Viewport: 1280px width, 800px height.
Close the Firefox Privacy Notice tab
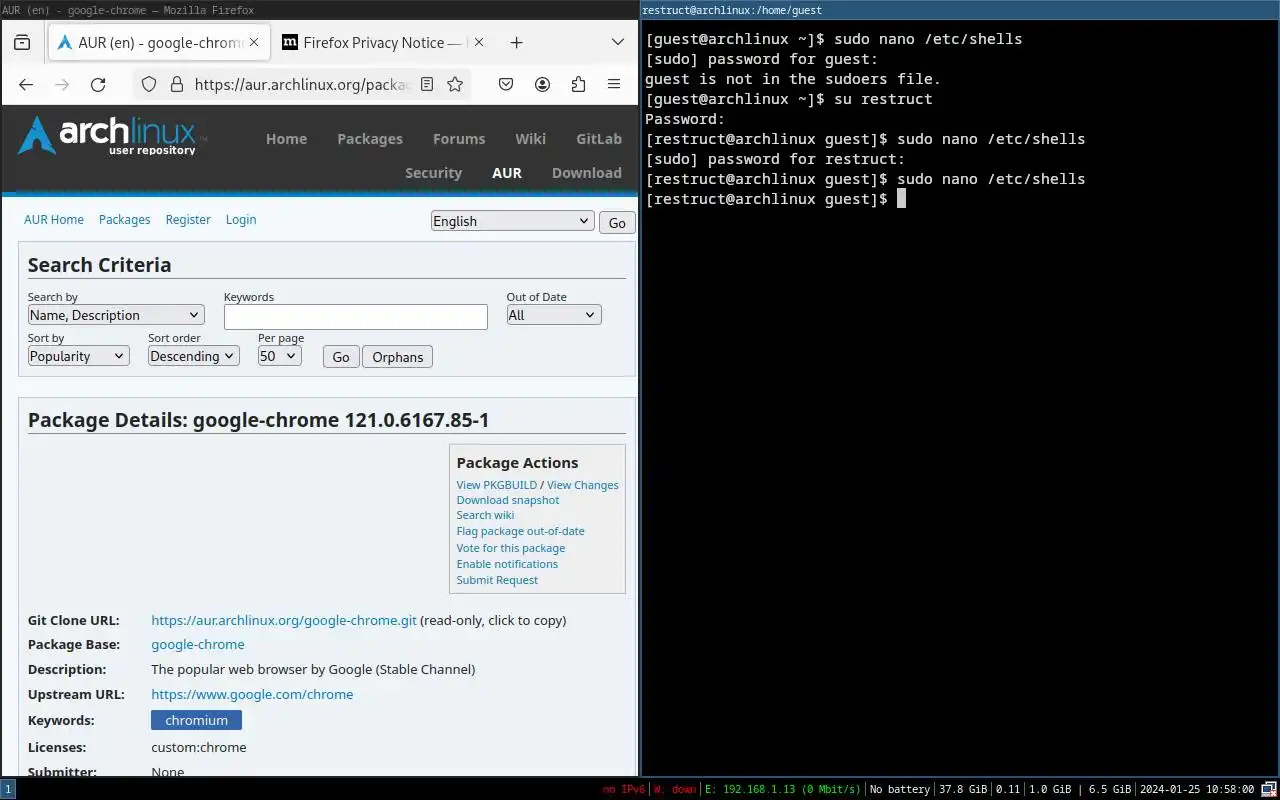click(479, 43)
